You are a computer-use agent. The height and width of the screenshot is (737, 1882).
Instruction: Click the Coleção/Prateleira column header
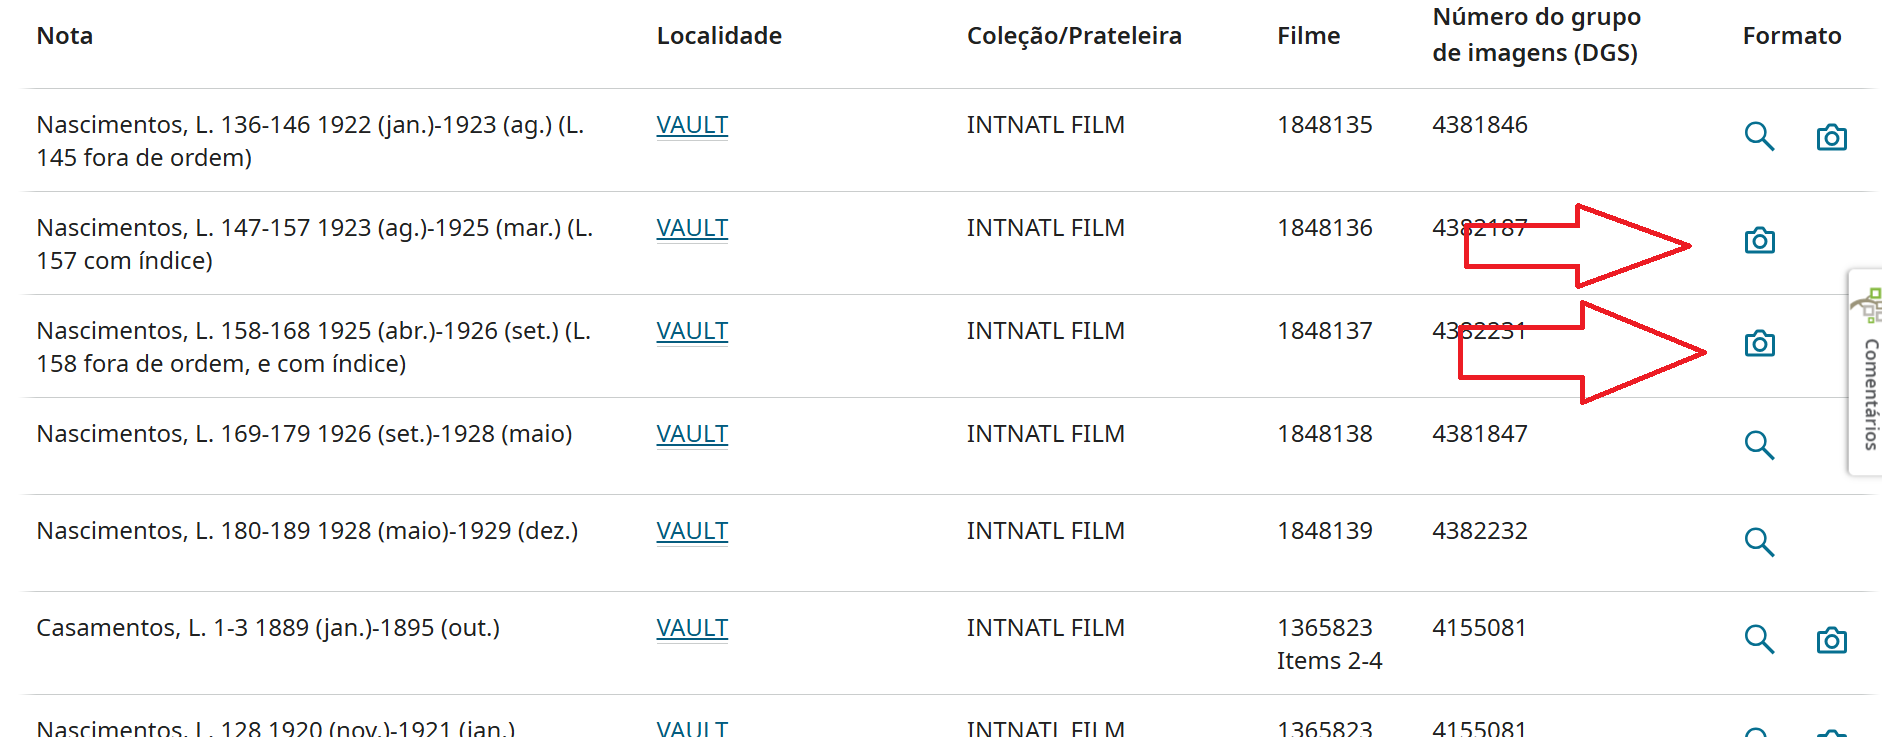[x=1074, y=36]
